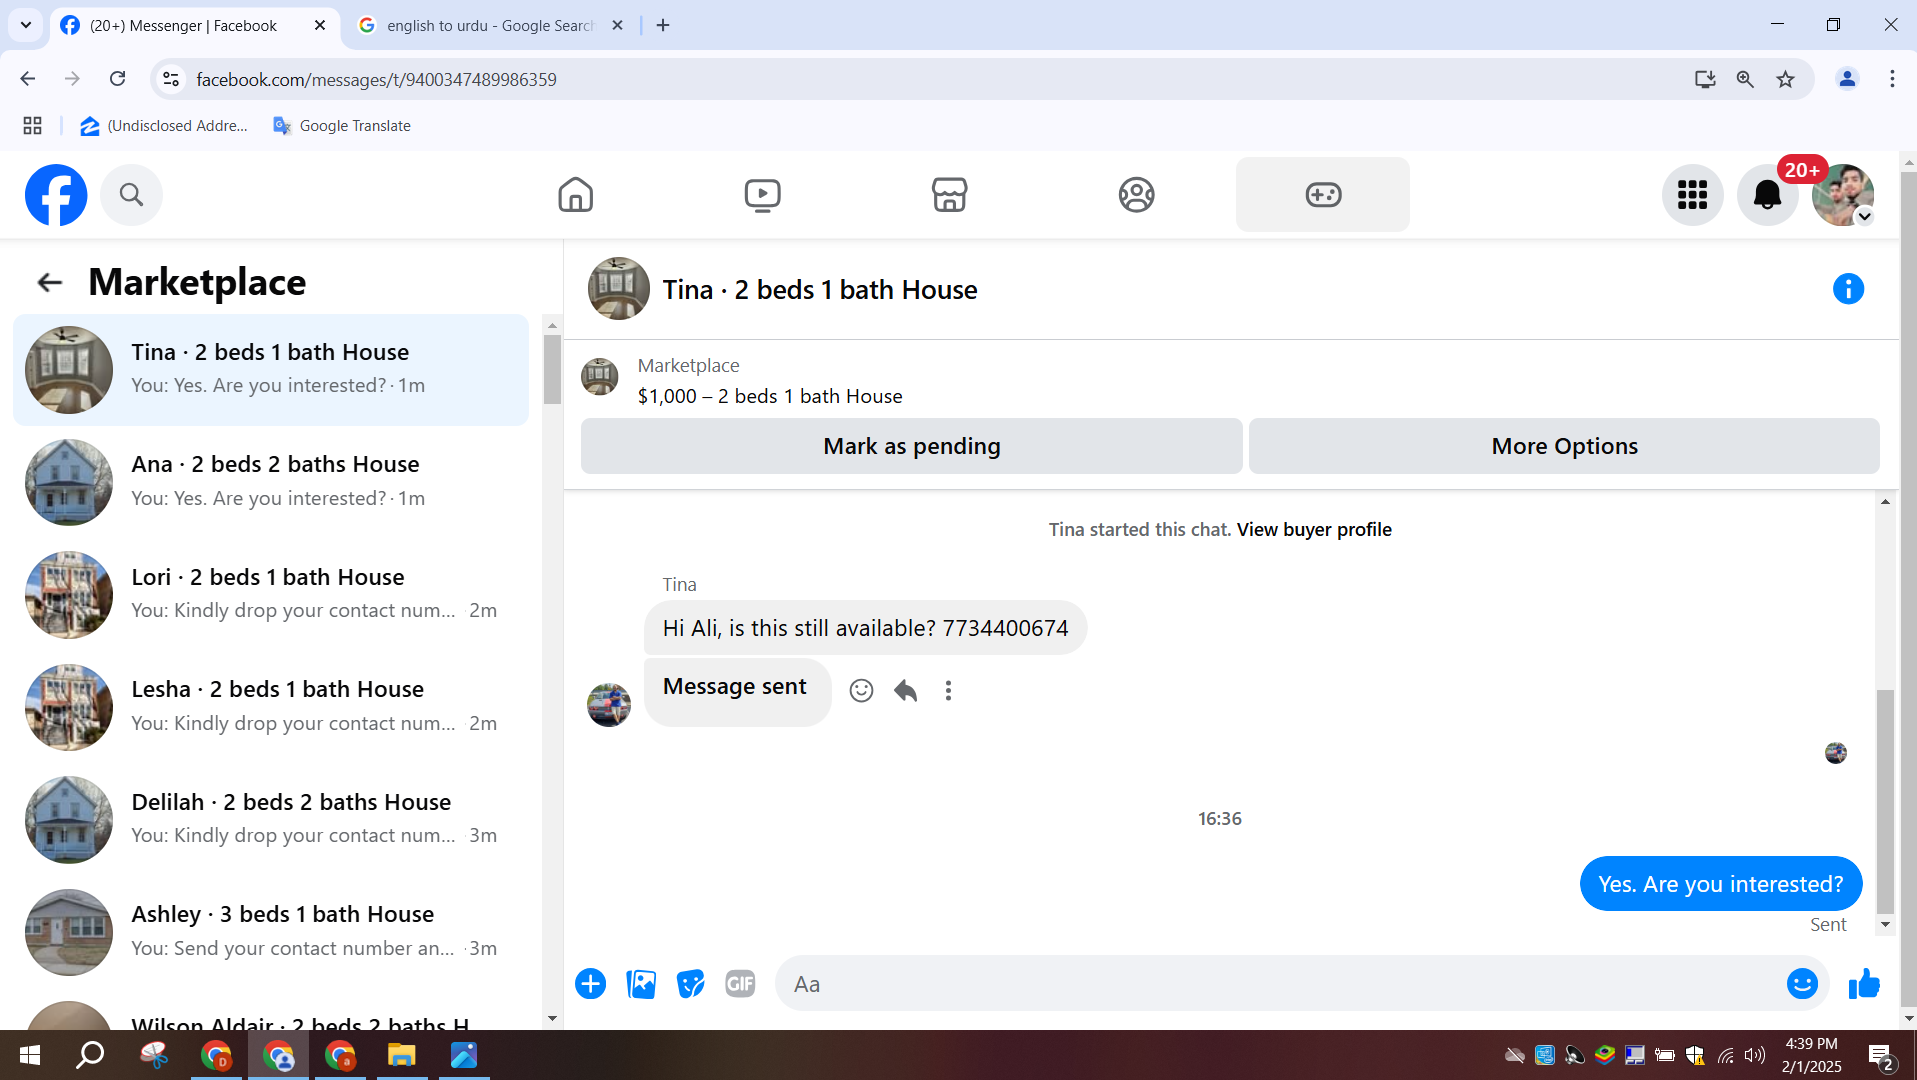Open Chrome three-dot menu

tap(1892, 79)
